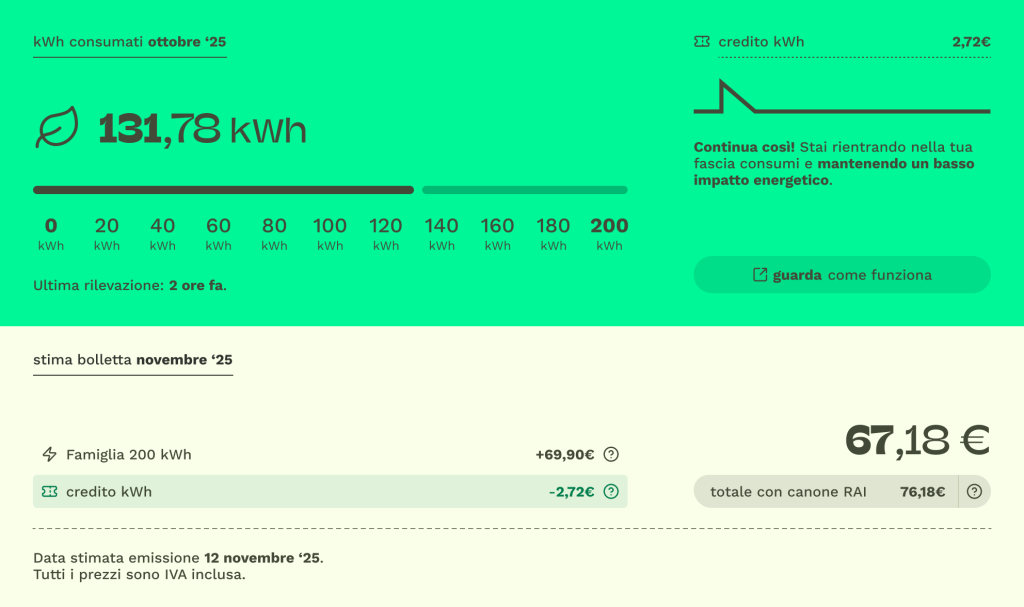Click the 67,18 € bill total
The image size is (1024, 607).
point(918,440)
